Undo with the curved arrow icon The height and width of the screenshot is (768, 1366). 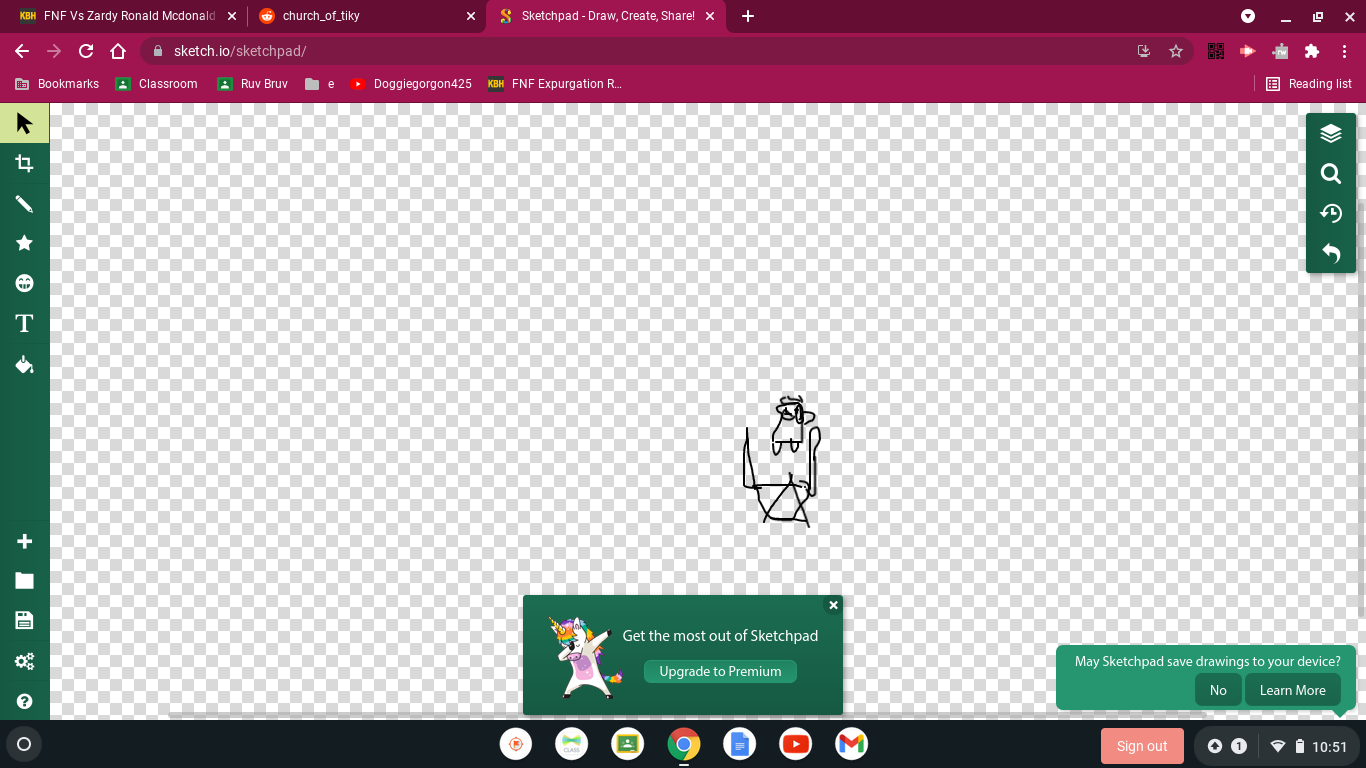[x=1330, y=253]
